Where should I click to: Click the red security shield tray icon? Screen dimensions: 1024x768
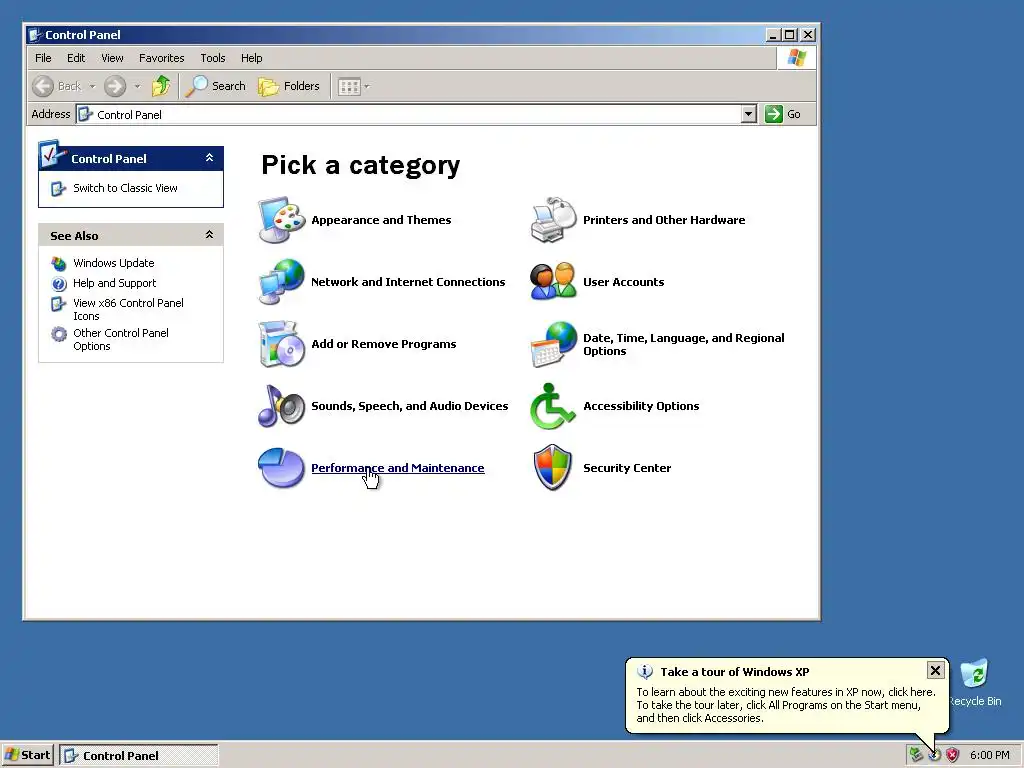tap(953, 755)
